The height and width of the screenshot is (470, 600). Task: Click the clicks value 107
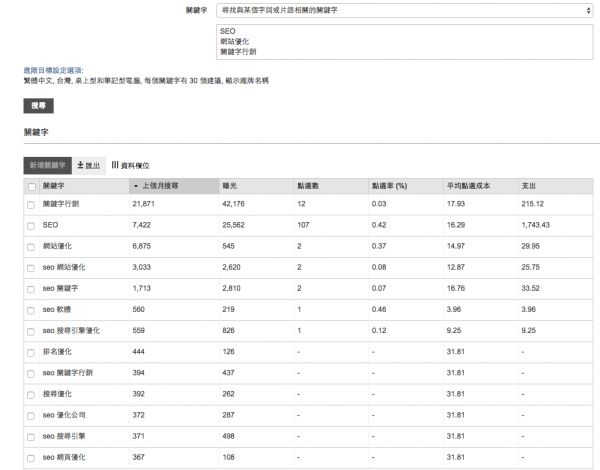303,225
